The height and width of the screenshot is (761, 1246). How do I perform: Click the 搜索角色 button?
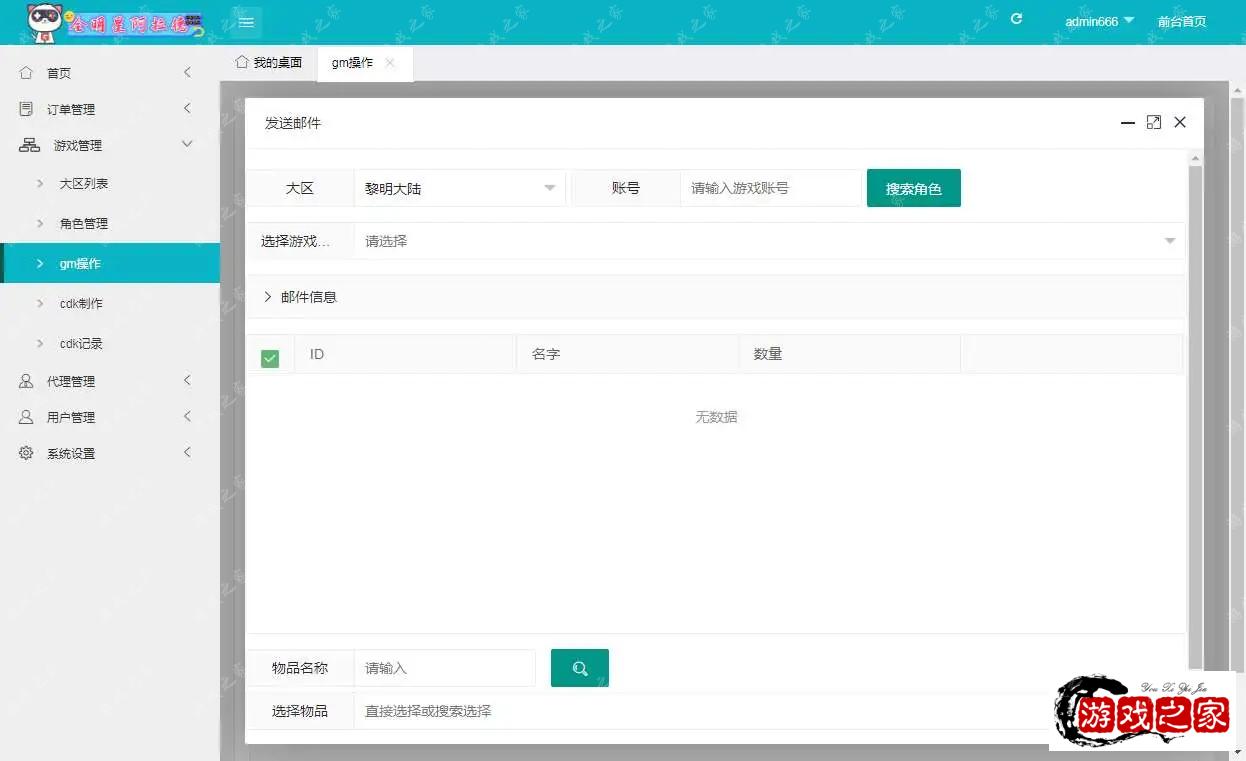click(913, 188)
